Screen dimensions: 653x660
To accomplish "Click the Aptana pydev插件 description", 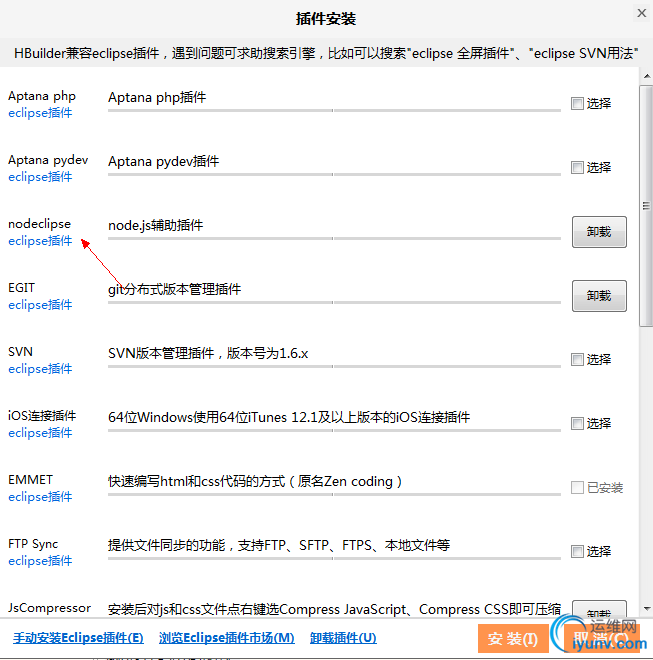I will (163, 162).
